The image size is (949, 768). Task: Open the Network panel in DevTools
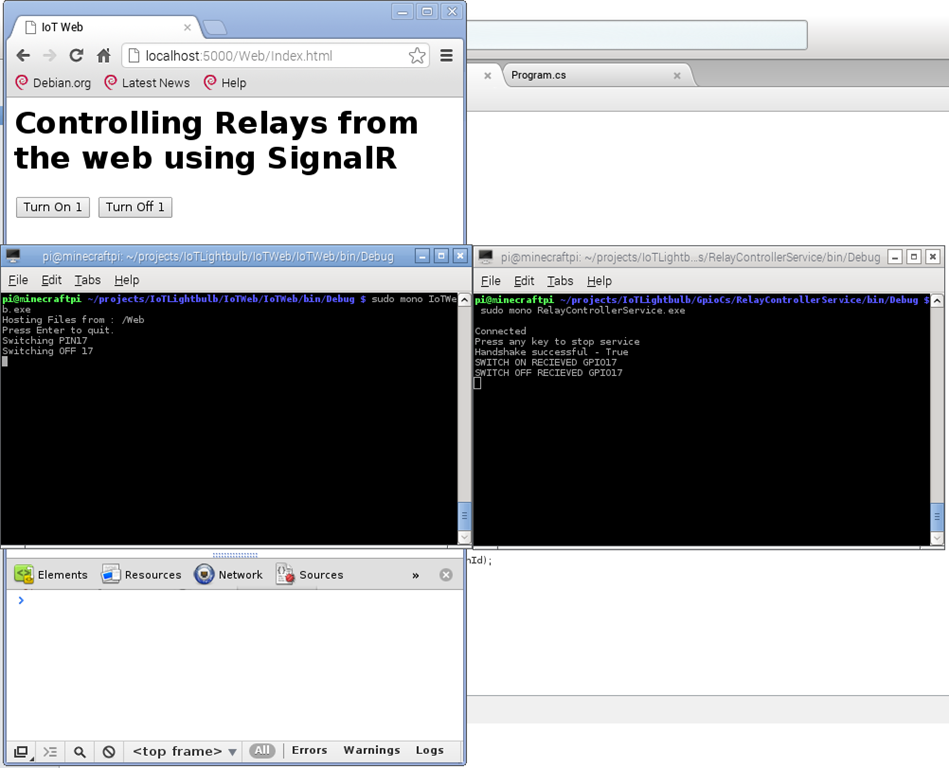coord(229,575)
